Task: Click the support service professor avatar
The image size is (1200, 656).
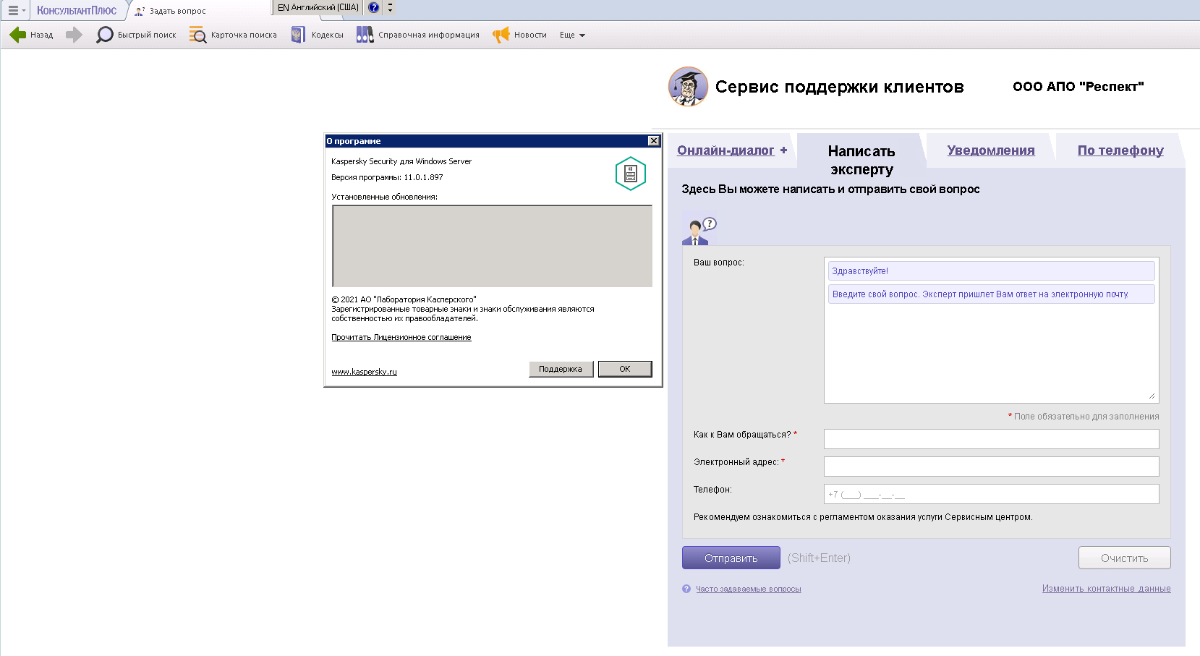Action: point(687,87)
